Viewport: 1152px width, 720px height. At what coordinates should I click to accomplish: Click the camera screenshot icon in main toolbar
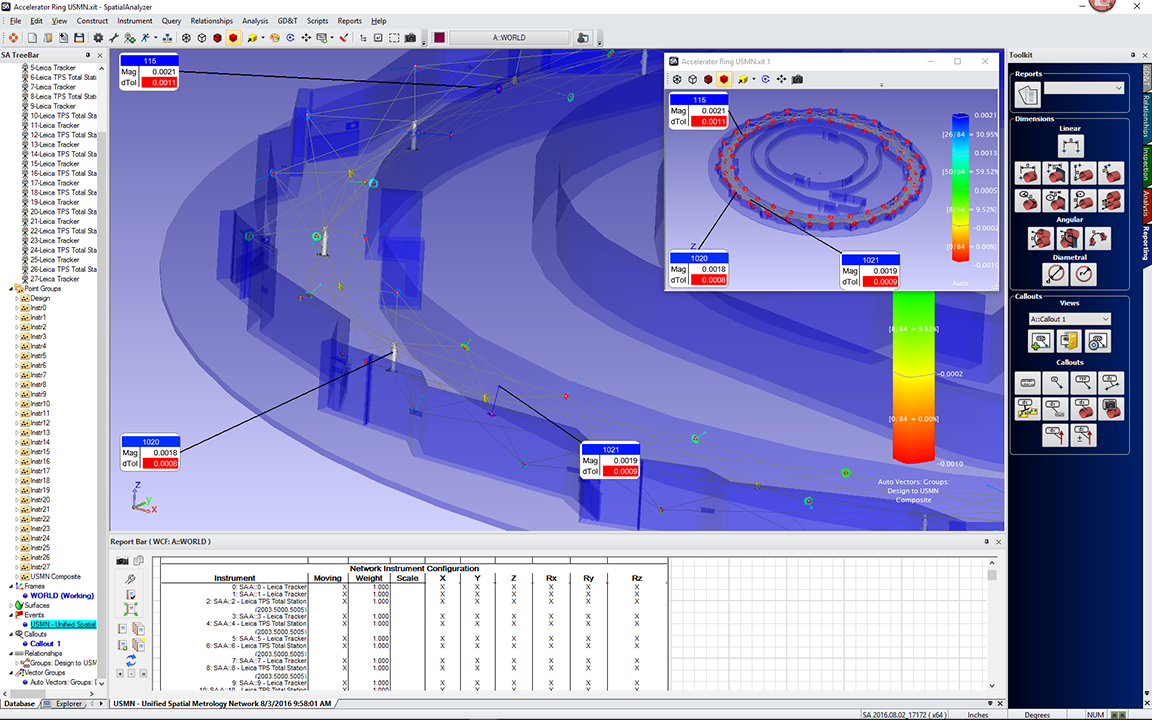click(x=410, y=38)
